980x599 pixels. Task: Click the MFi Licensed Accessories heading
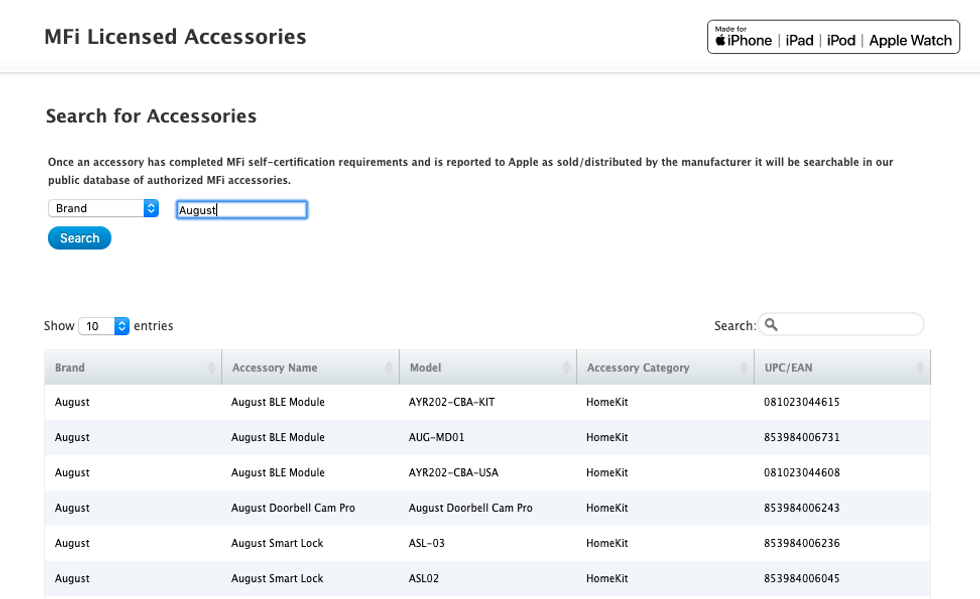click(x=175, y=36)
